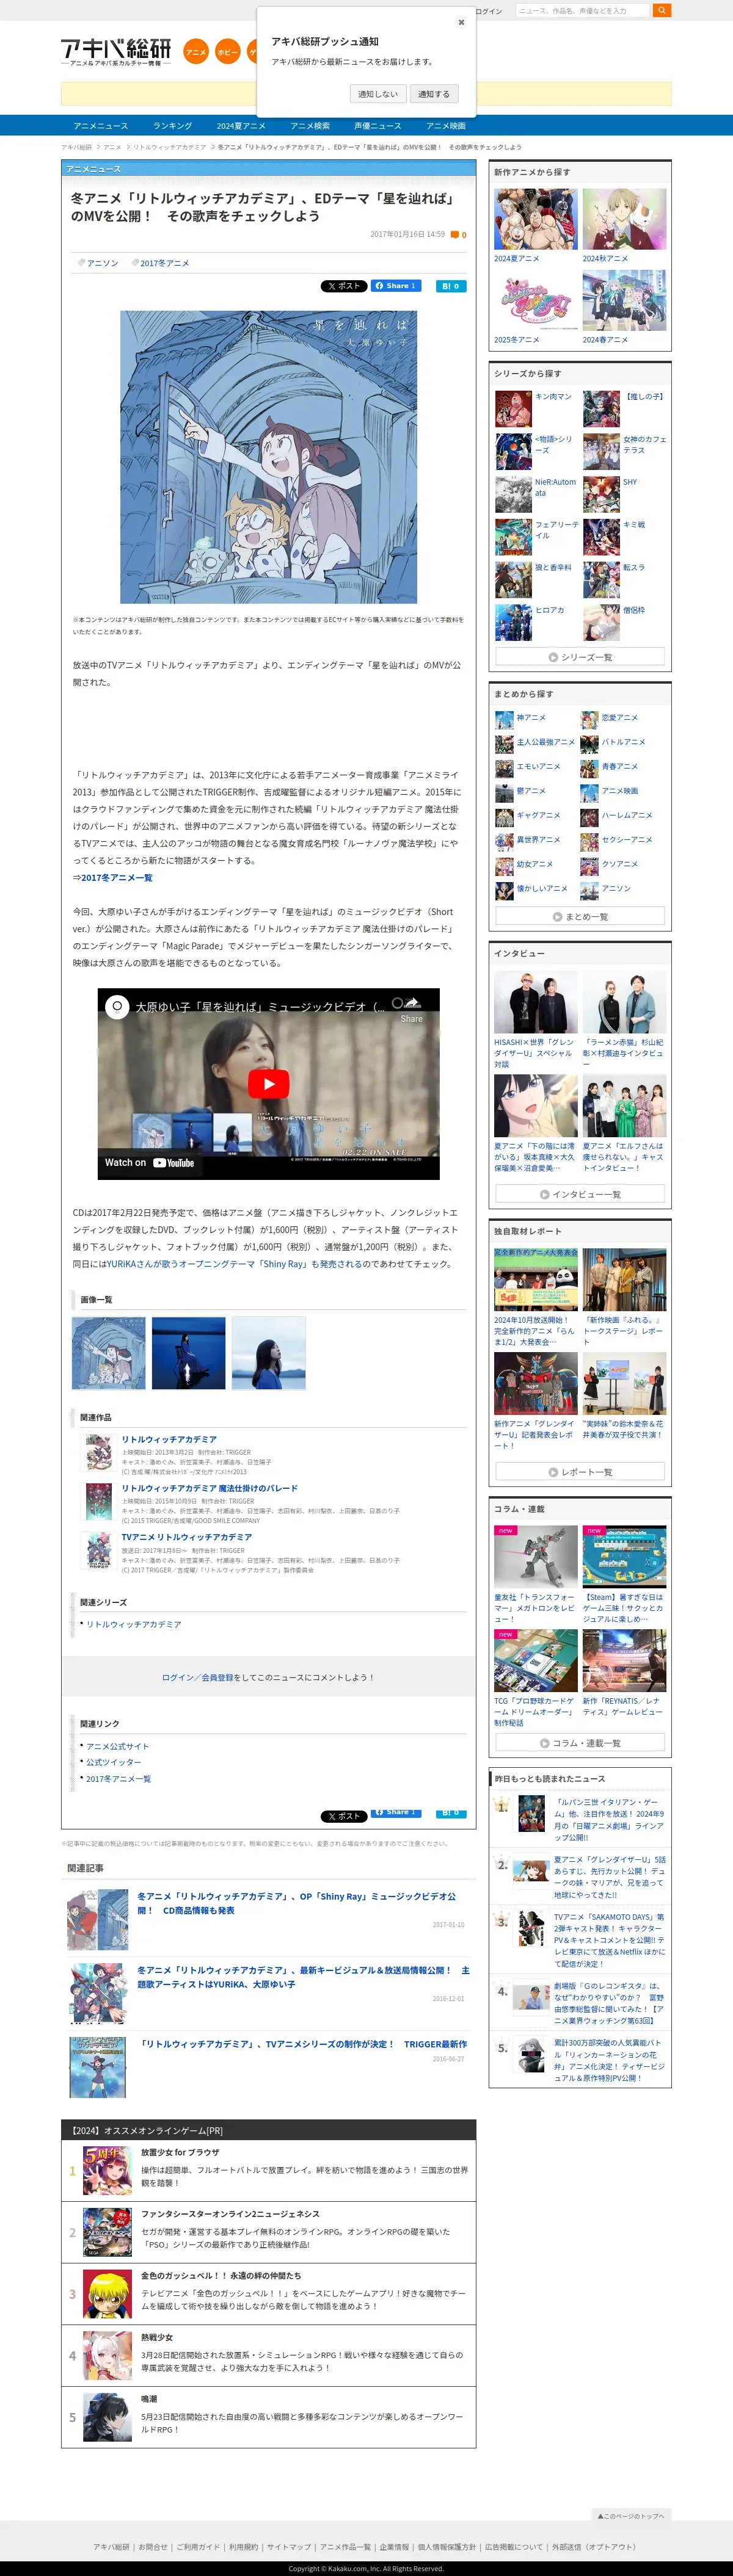Viewport: 733px width, 2576px height.
Task: Open 2024夏アニメ in navigation bar
Action: tap(241, 126)
